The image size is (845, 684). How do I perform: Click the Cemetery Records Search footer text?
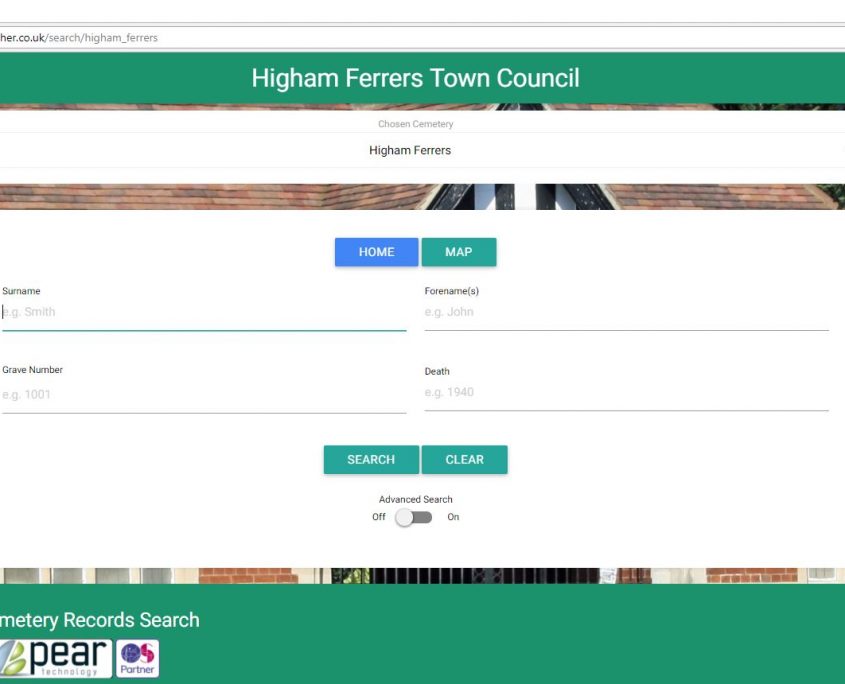(100, 620)
